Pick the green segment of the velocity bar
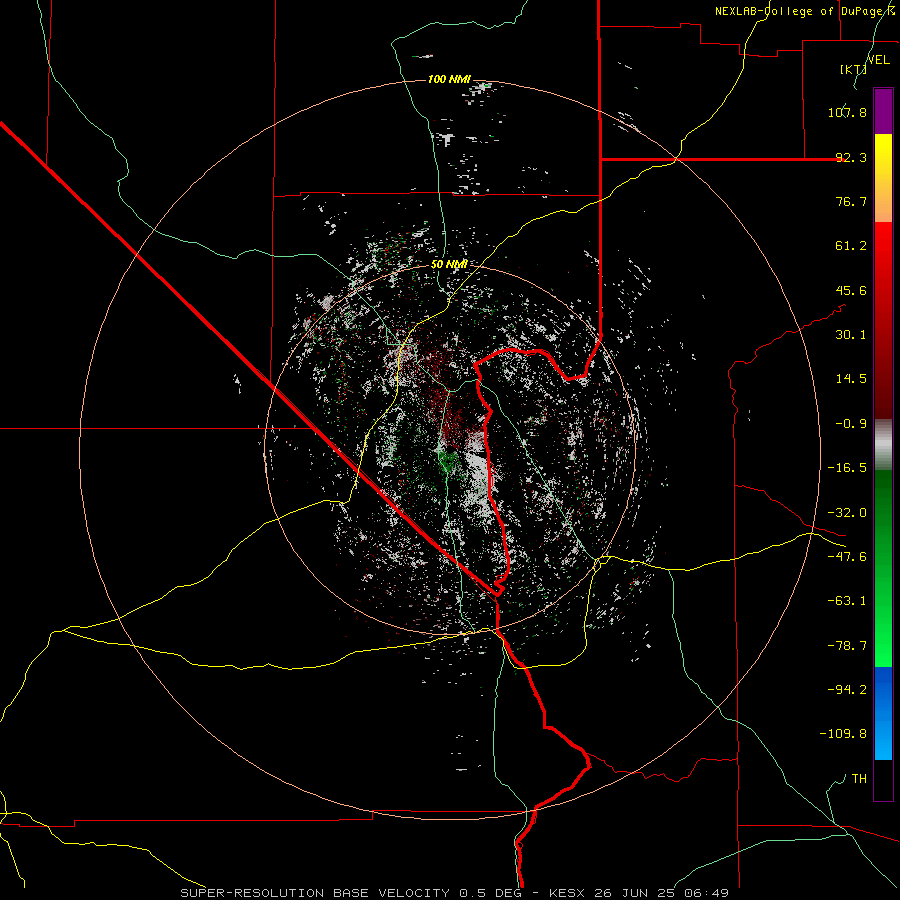The width and height of the screenshot is (900, 900). click(883, 568)
